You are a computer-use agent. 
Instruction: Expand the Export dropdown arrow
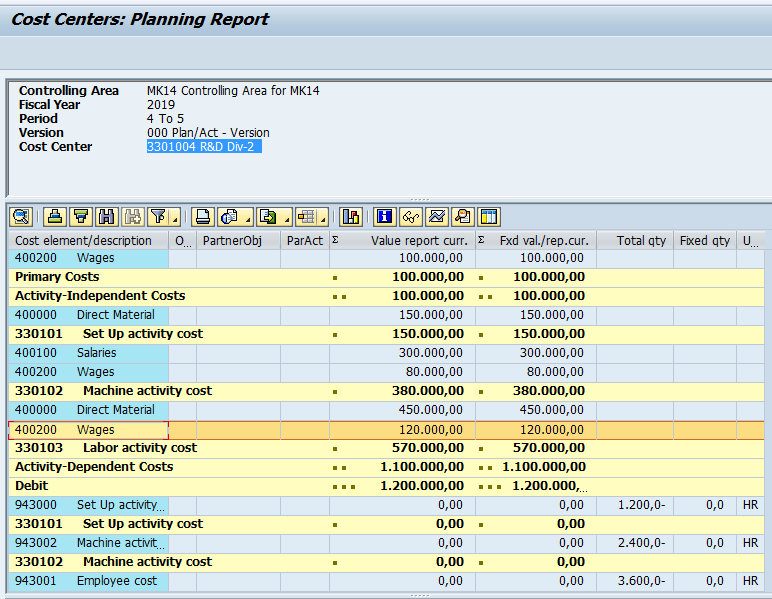[286, 219]
